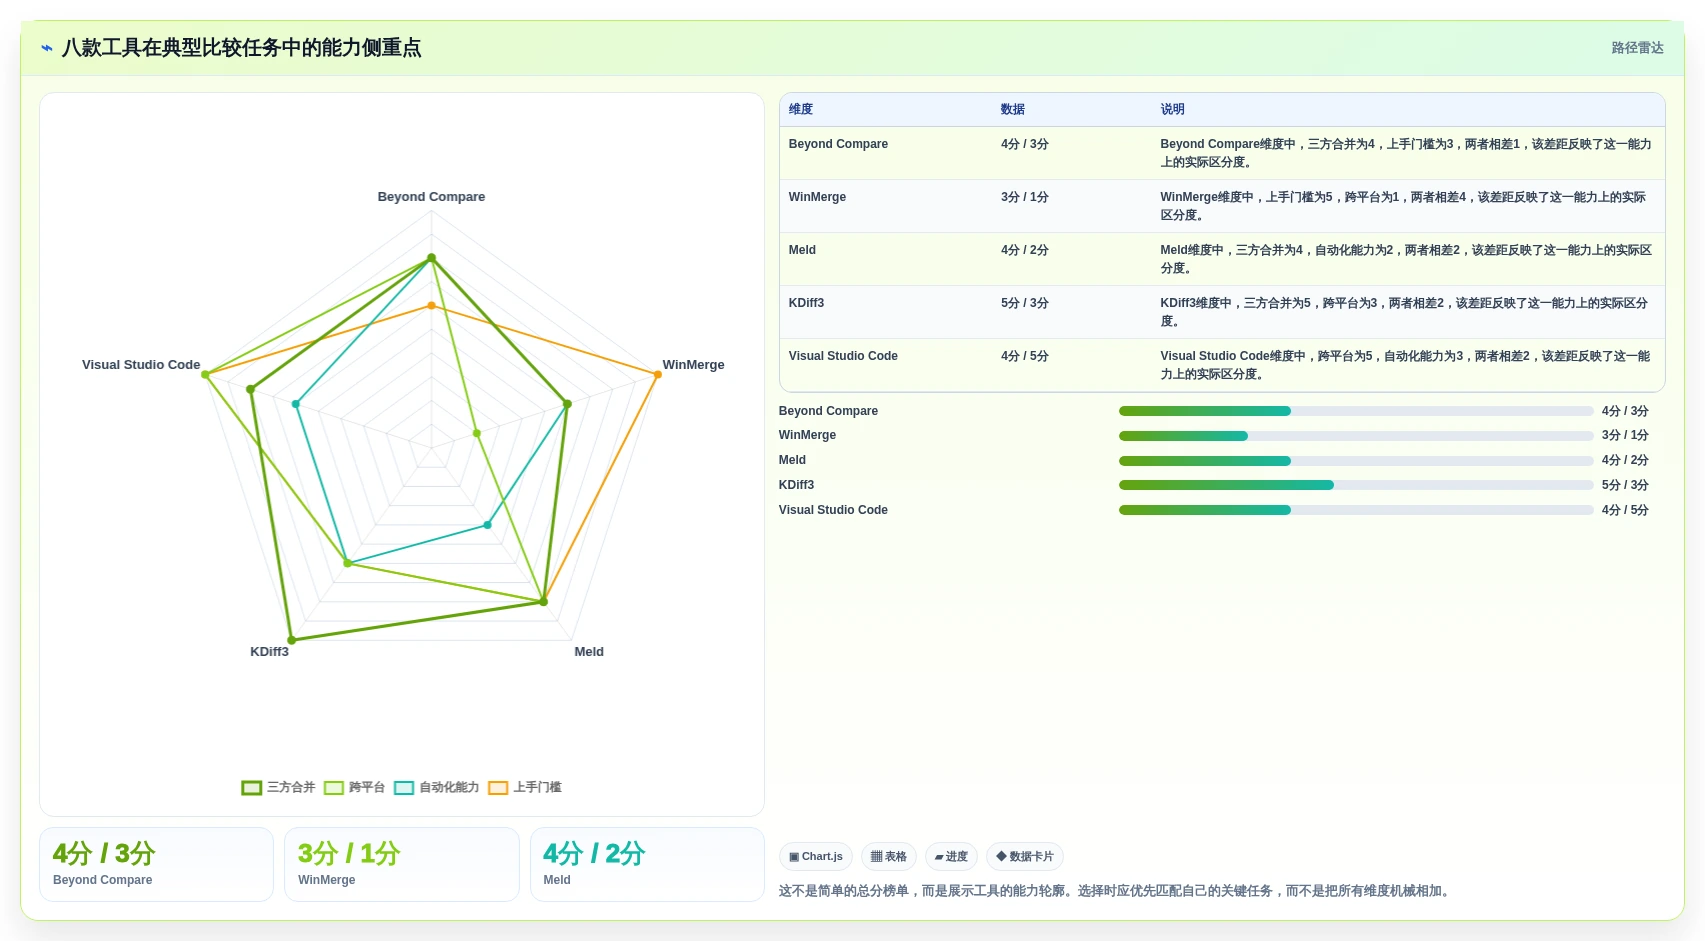Viewport: 1705px width, 941px height.
Task: Open the Beyond Compare 4分 / 3分 card
Action: [156, 864]
